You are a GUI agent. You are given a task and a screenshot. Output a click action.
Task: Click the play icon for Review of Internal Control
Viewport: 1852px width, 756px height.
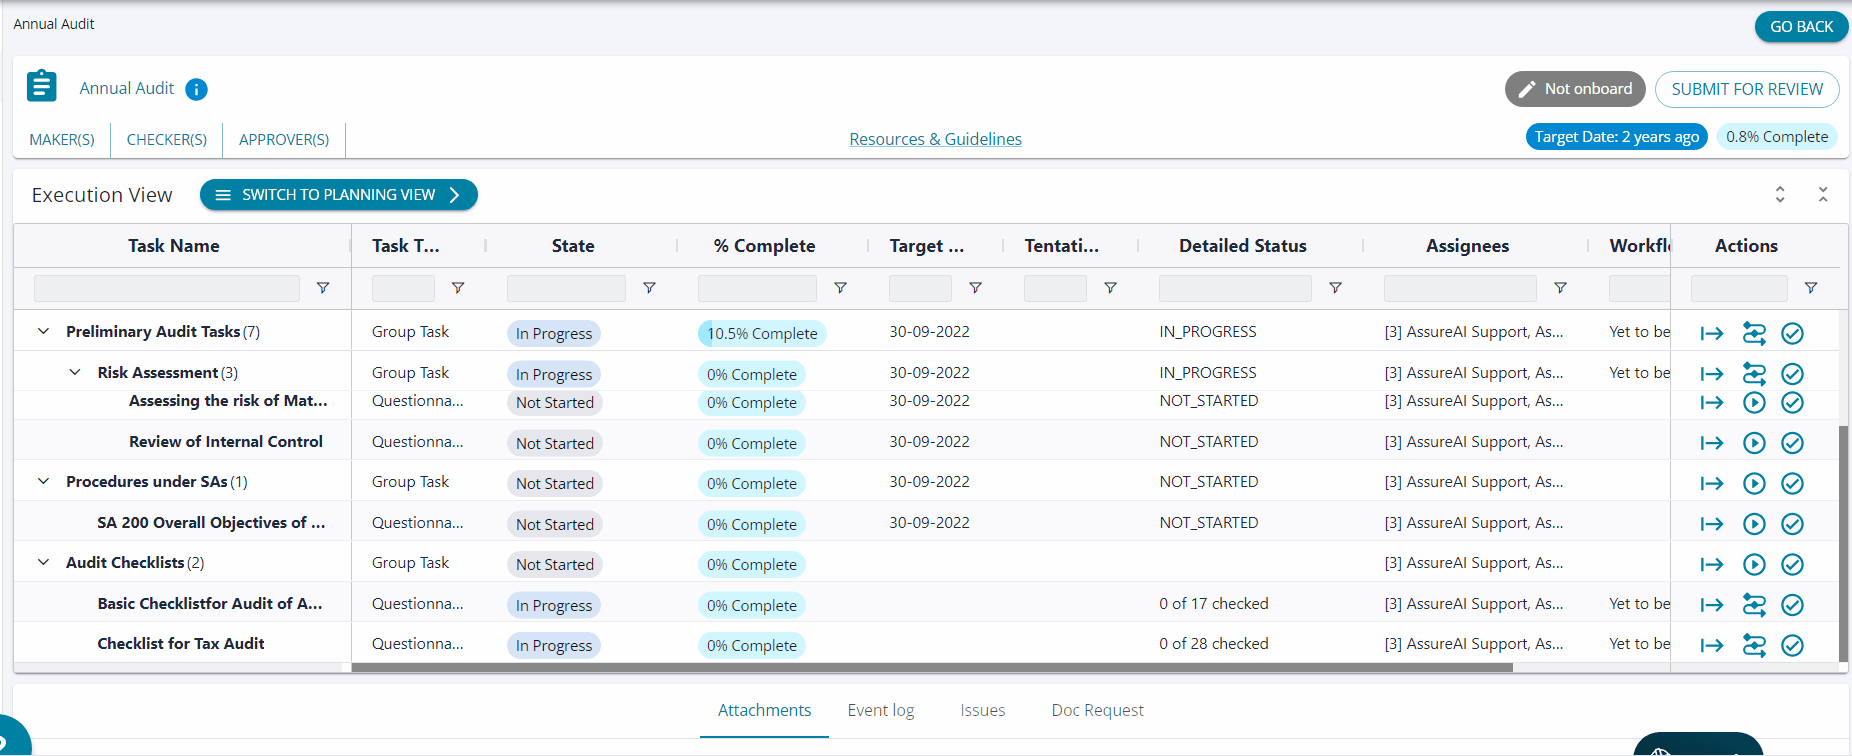tap(1754, 443)
